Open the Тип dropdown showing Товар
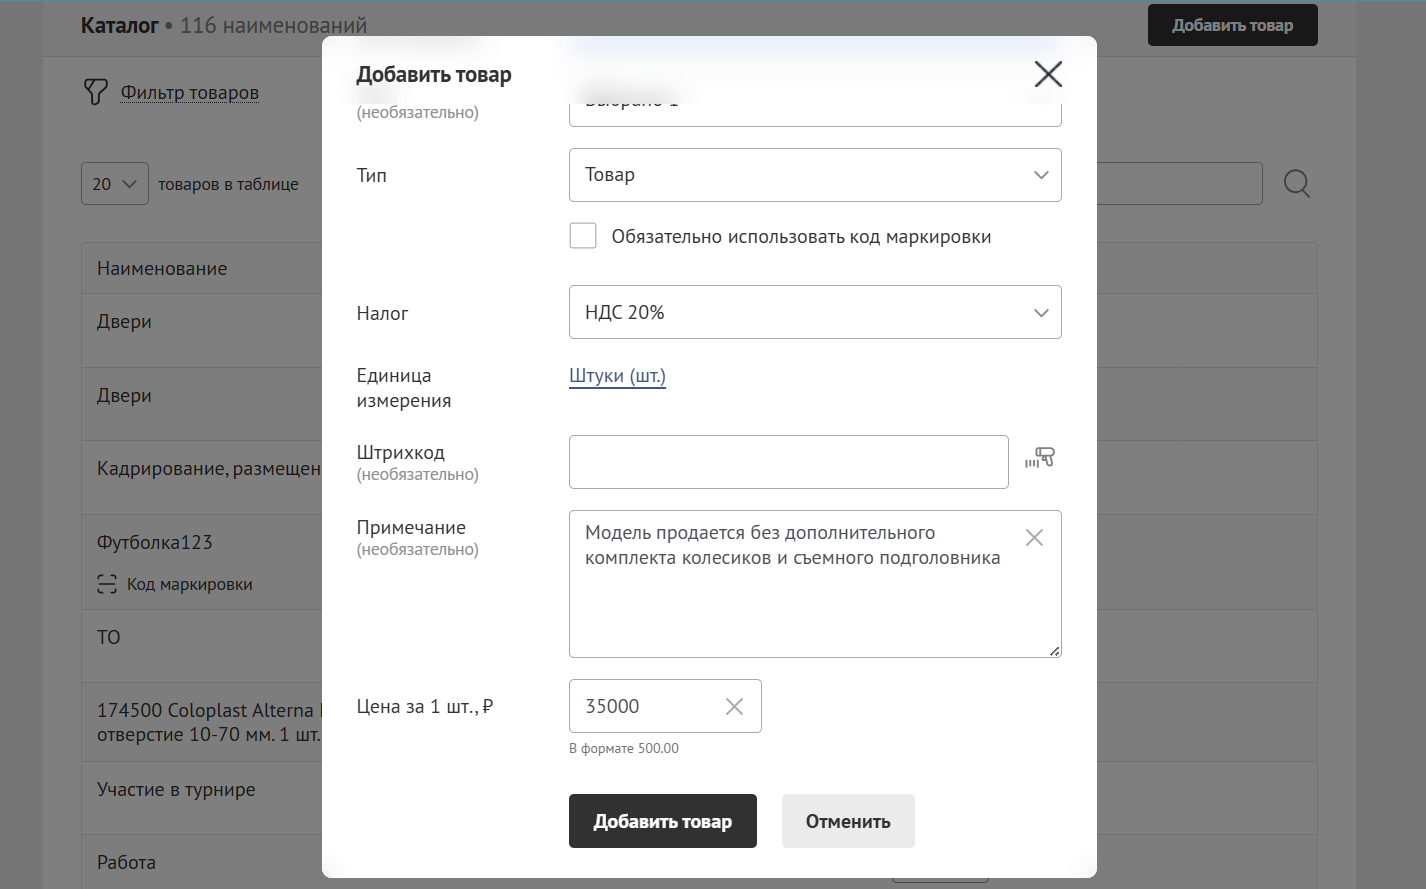Viewport: 1426px width, 889px height. pyautogui.click(x=814, y=175)
